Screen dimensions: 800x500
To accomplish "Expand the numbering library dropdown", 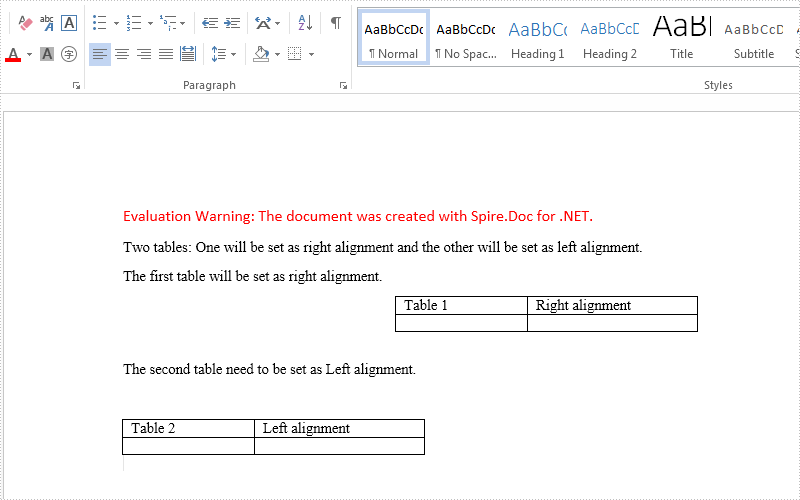I will tap(151, 23).
